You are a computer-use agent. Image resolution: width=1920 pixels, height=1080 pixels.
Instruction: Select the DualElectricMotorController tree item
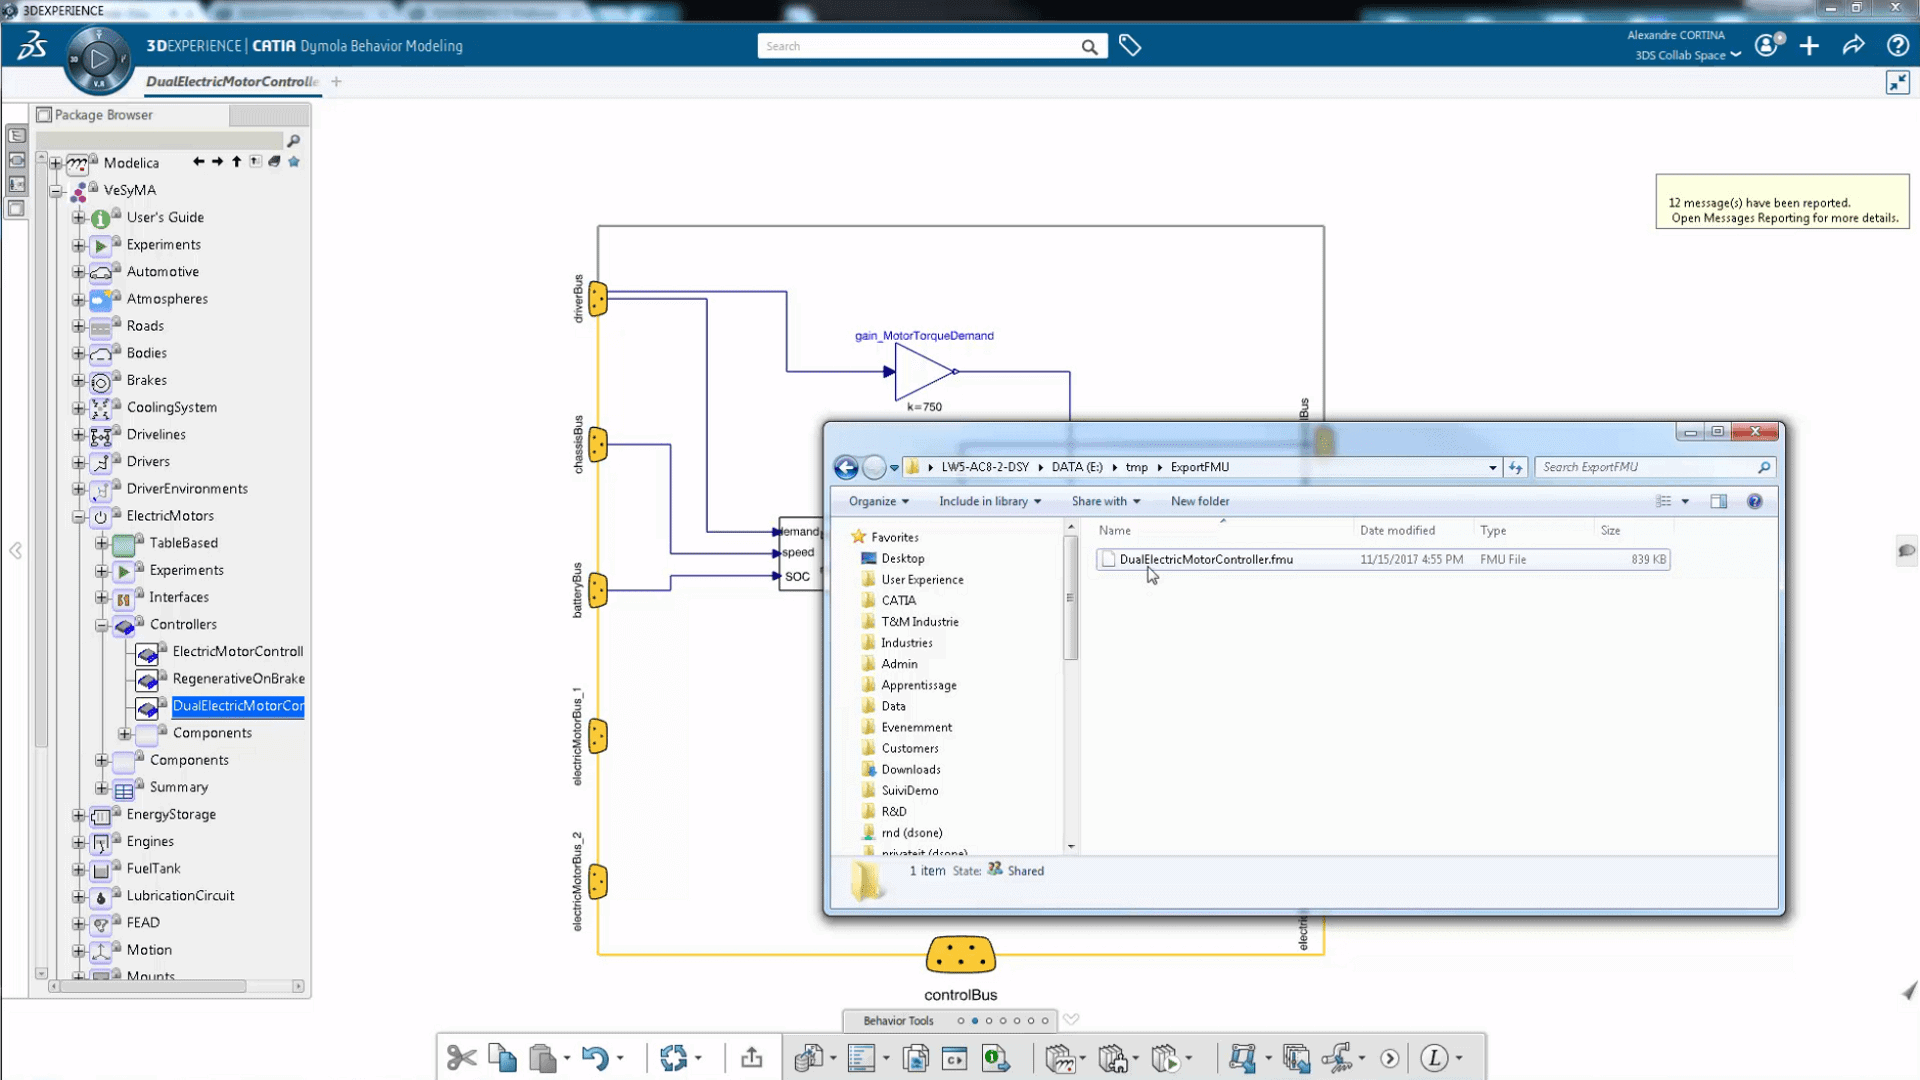pyautogui.click(x=238, y=705)
